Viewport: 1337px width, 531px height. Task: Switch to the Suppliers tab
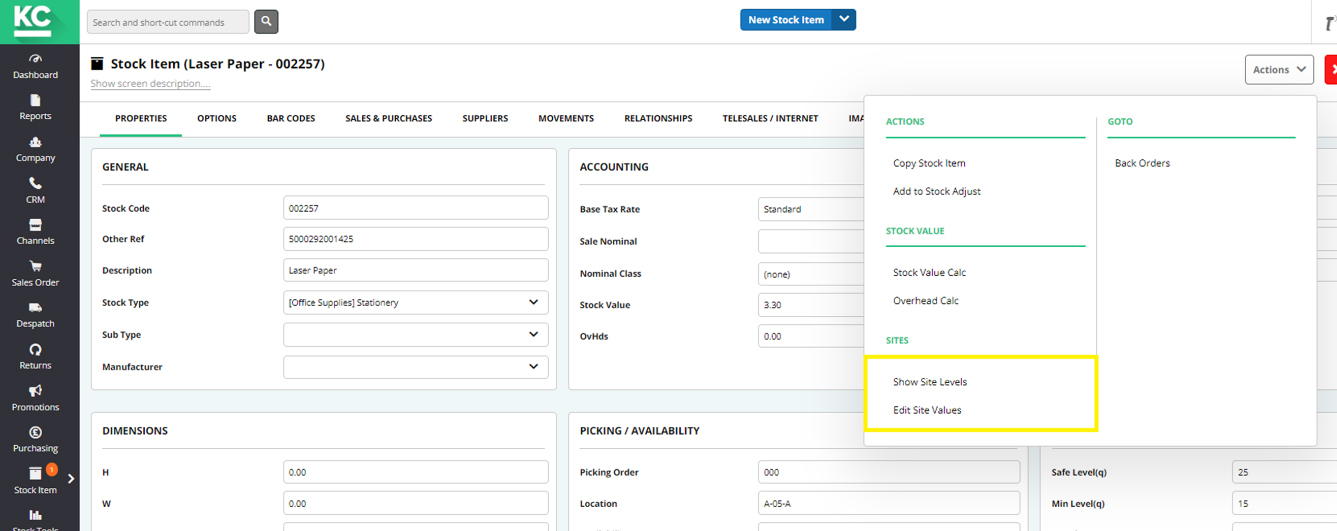(485, 118)
